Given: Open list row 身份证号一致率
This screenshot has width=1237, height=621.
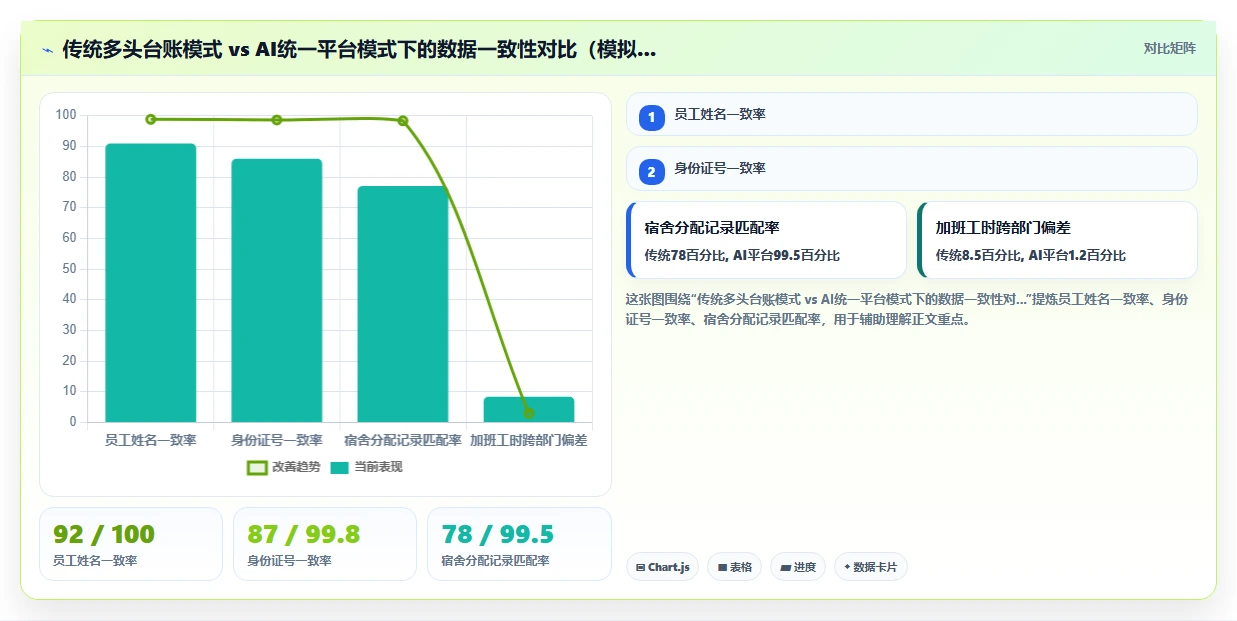Looking at the screenshot, I should 911,168.
